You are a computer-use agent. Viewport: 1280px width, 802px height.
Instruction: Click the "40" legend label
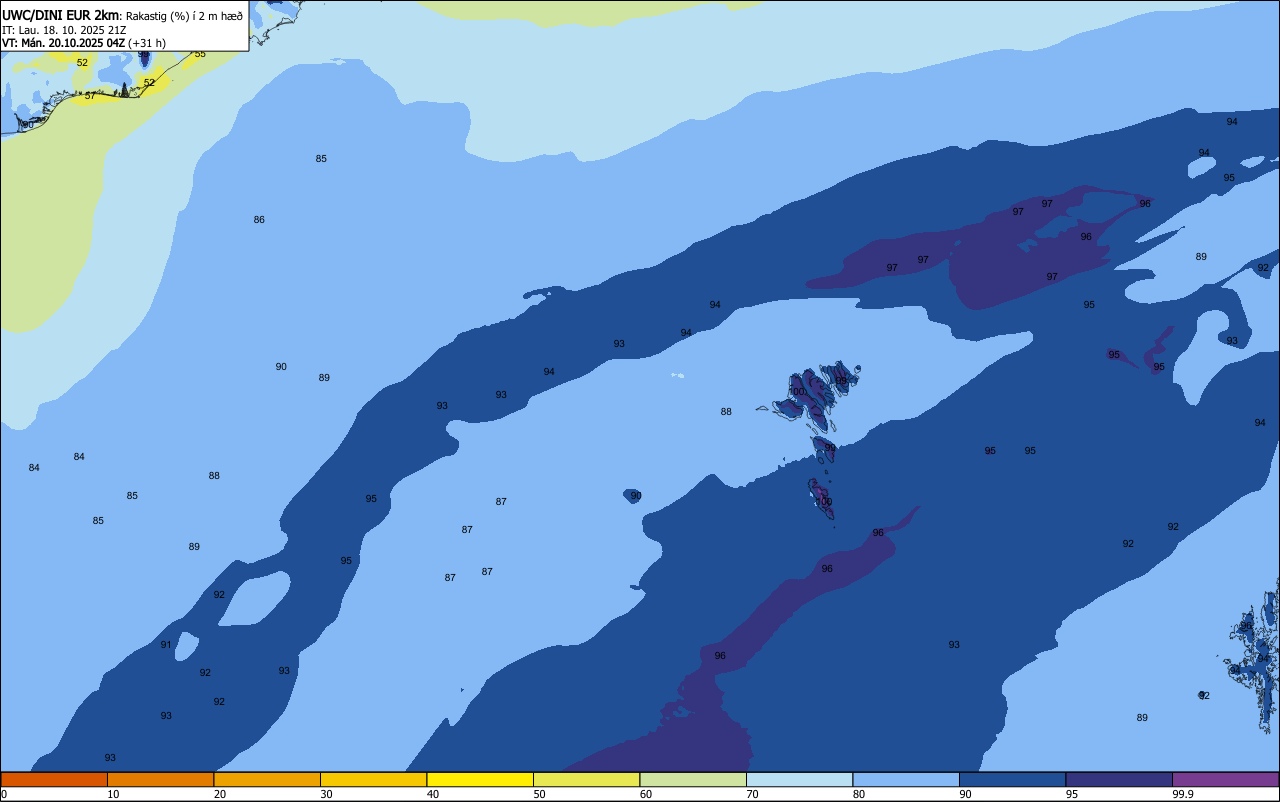[x=432, y=794]
